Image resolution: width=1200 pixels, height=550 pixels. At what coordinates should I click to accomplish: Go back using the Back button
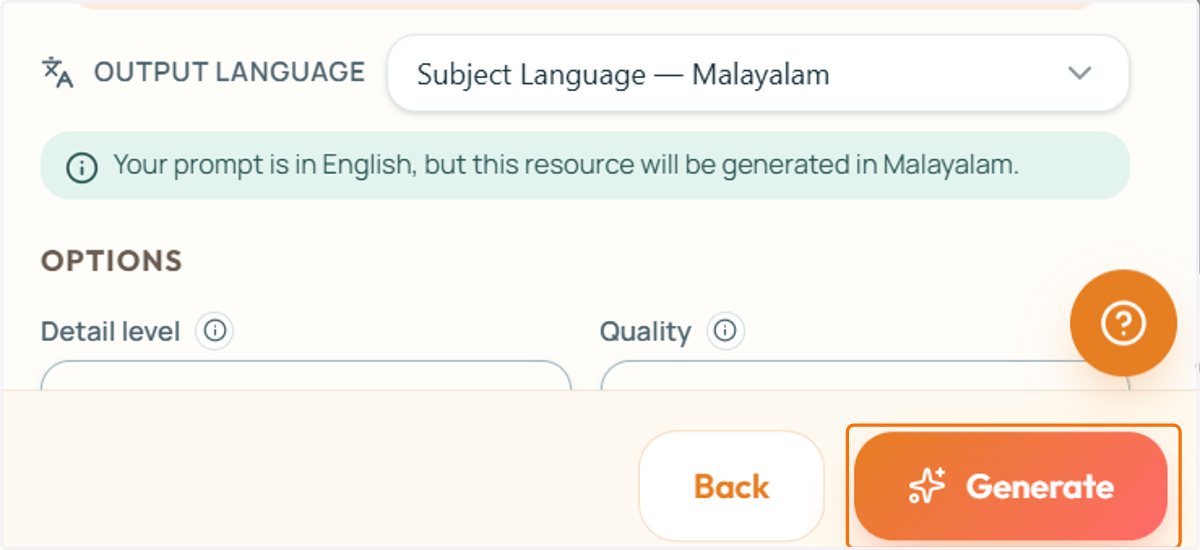click(x=731, y=486)
